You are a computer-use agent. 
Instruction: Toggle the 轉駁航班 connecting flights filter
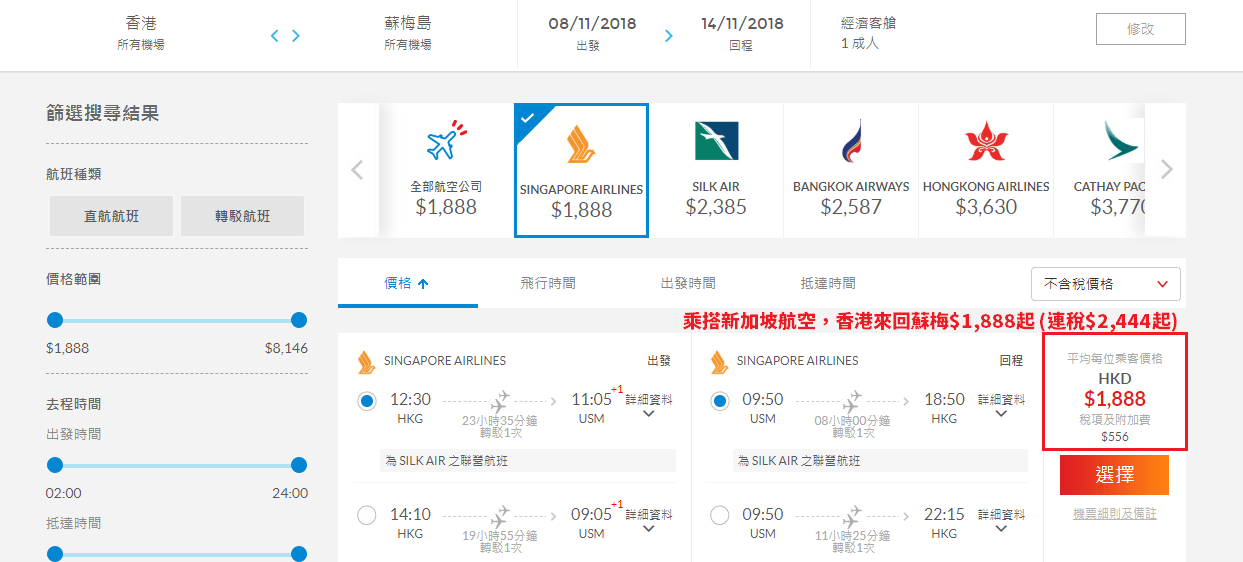[x=242, y=216]
